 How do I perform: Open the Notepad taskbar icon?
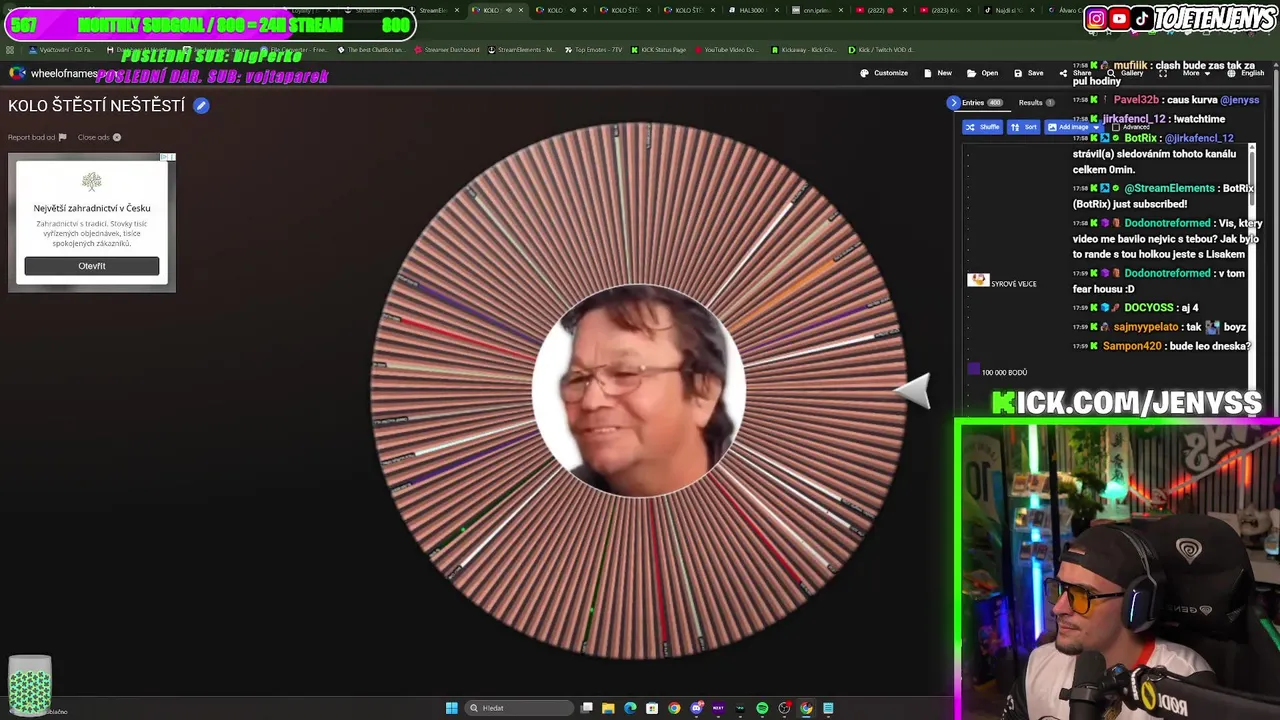coord(828,708)
